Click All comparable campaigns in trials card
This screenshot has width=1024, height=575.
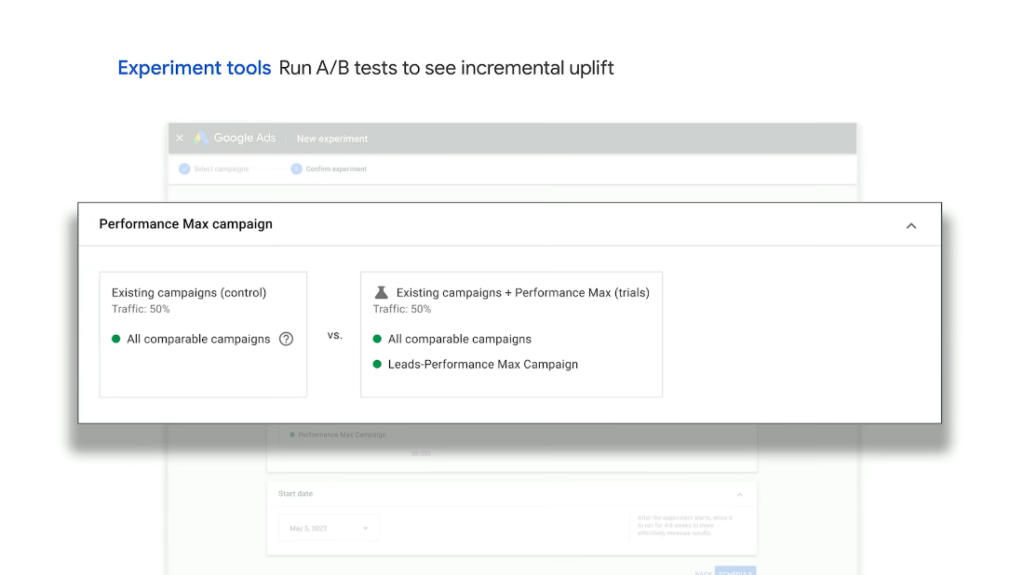point(460,339)
